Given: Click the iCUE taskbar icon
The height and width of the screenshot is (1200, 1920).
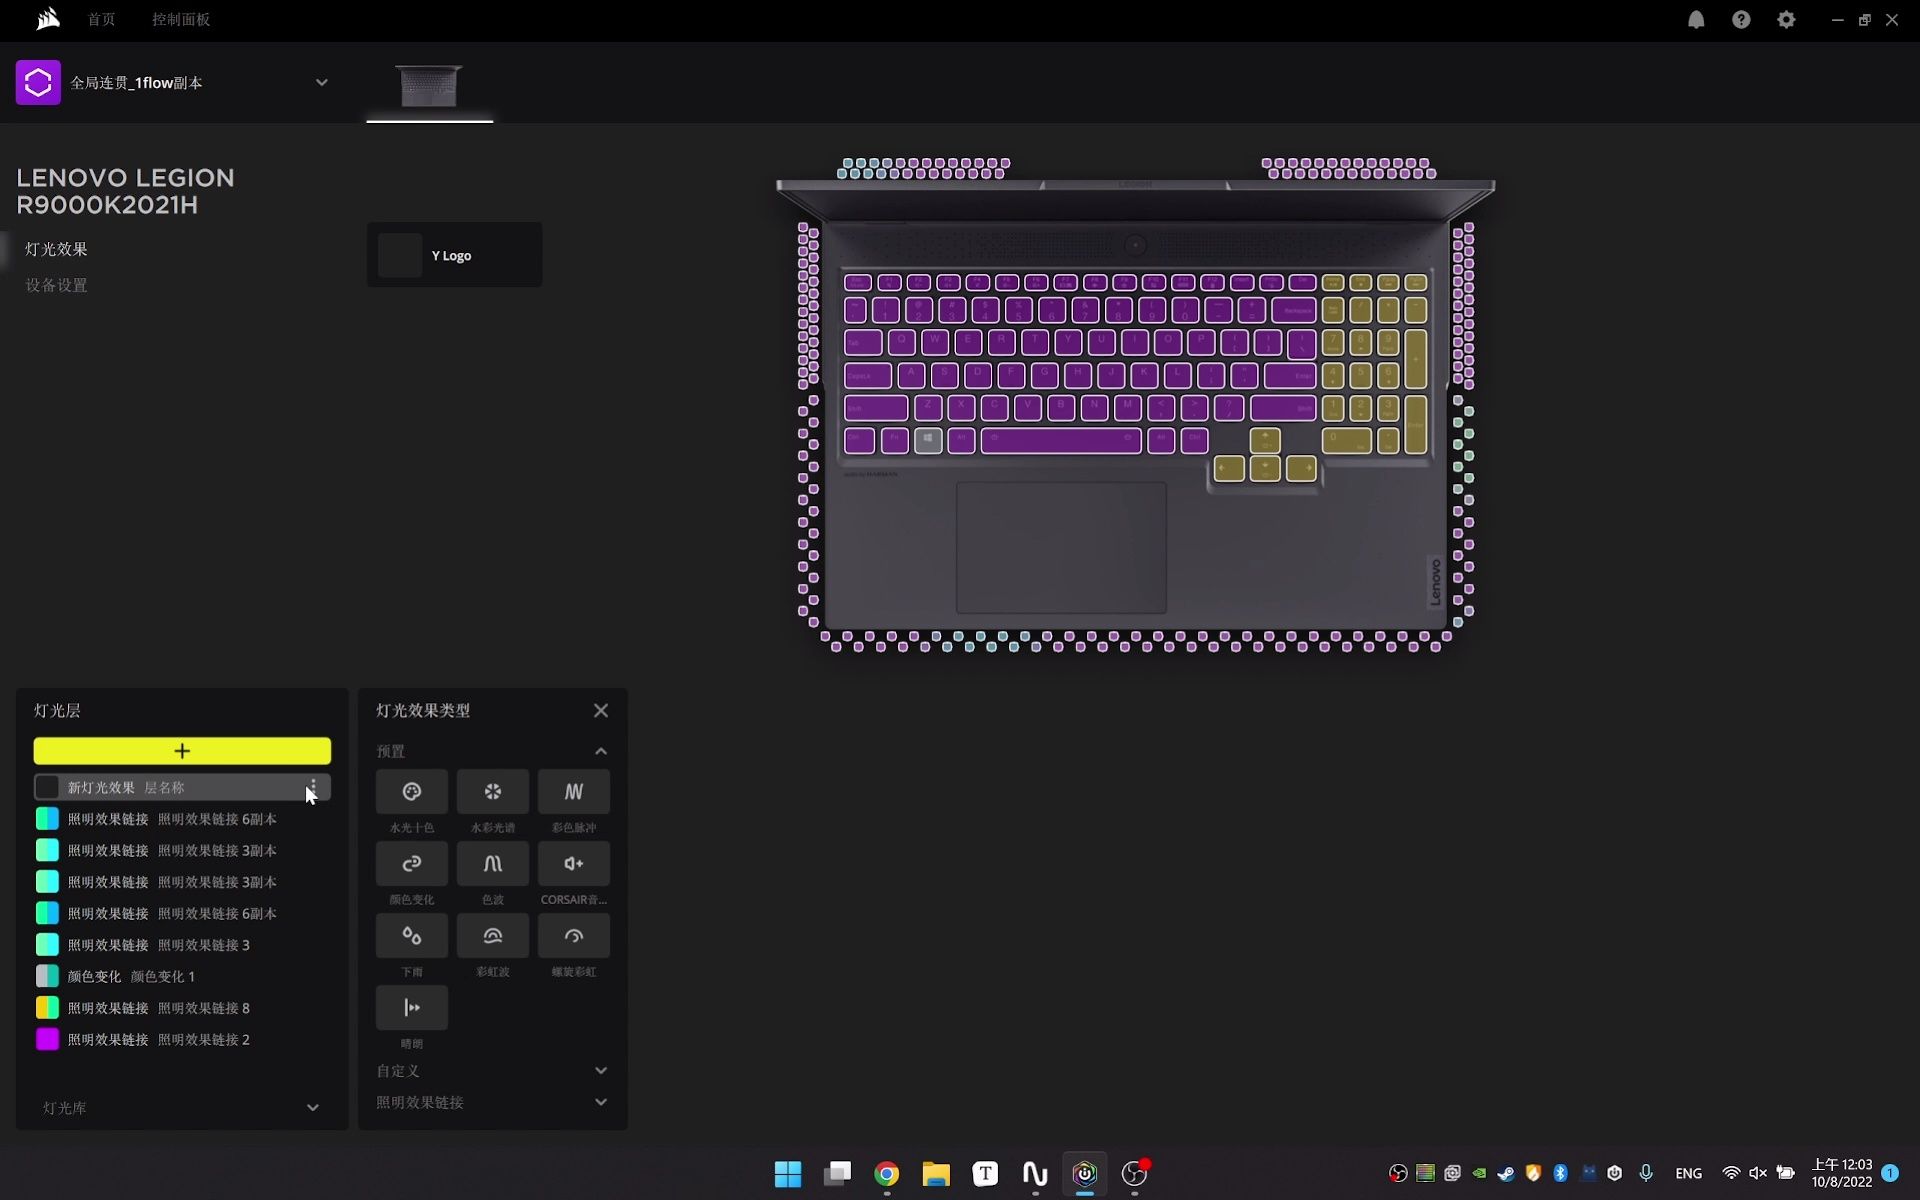Looking at the screenshot, I should pos(1085,1174).
